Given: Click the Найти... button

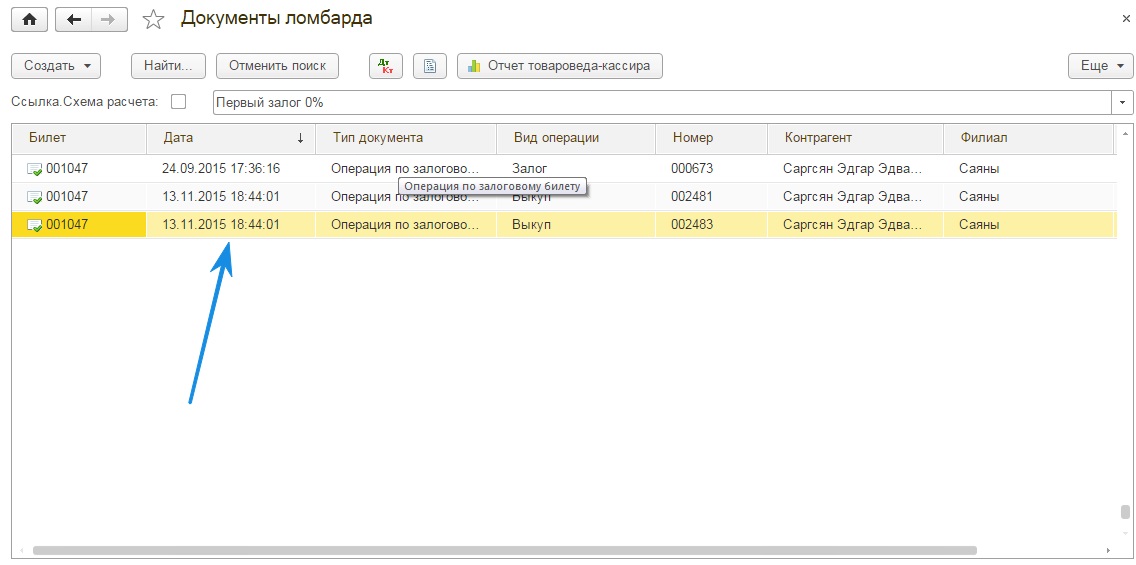Looking at the screenshot, I should [x=168, y=66].
